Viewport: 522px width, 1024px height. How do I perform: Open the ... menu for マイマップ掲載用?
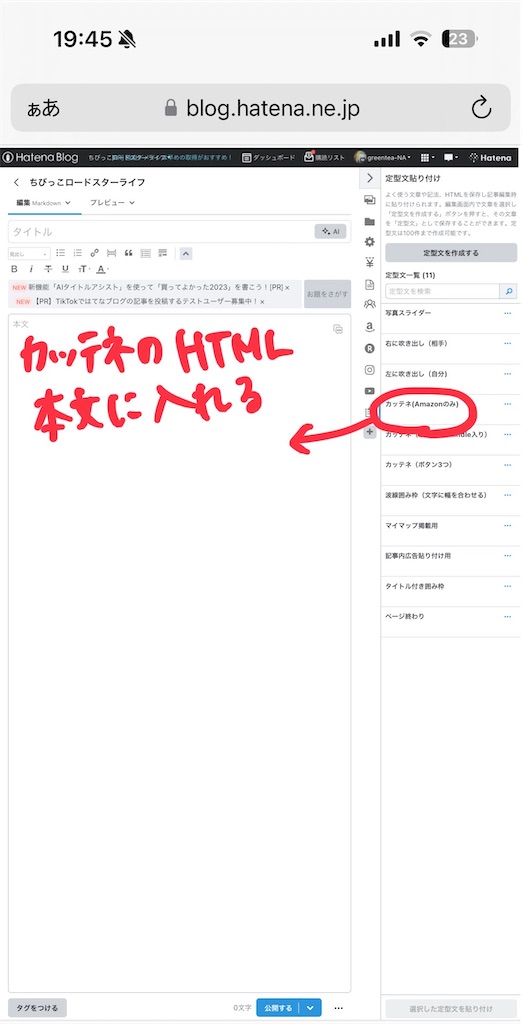point(508,526)
